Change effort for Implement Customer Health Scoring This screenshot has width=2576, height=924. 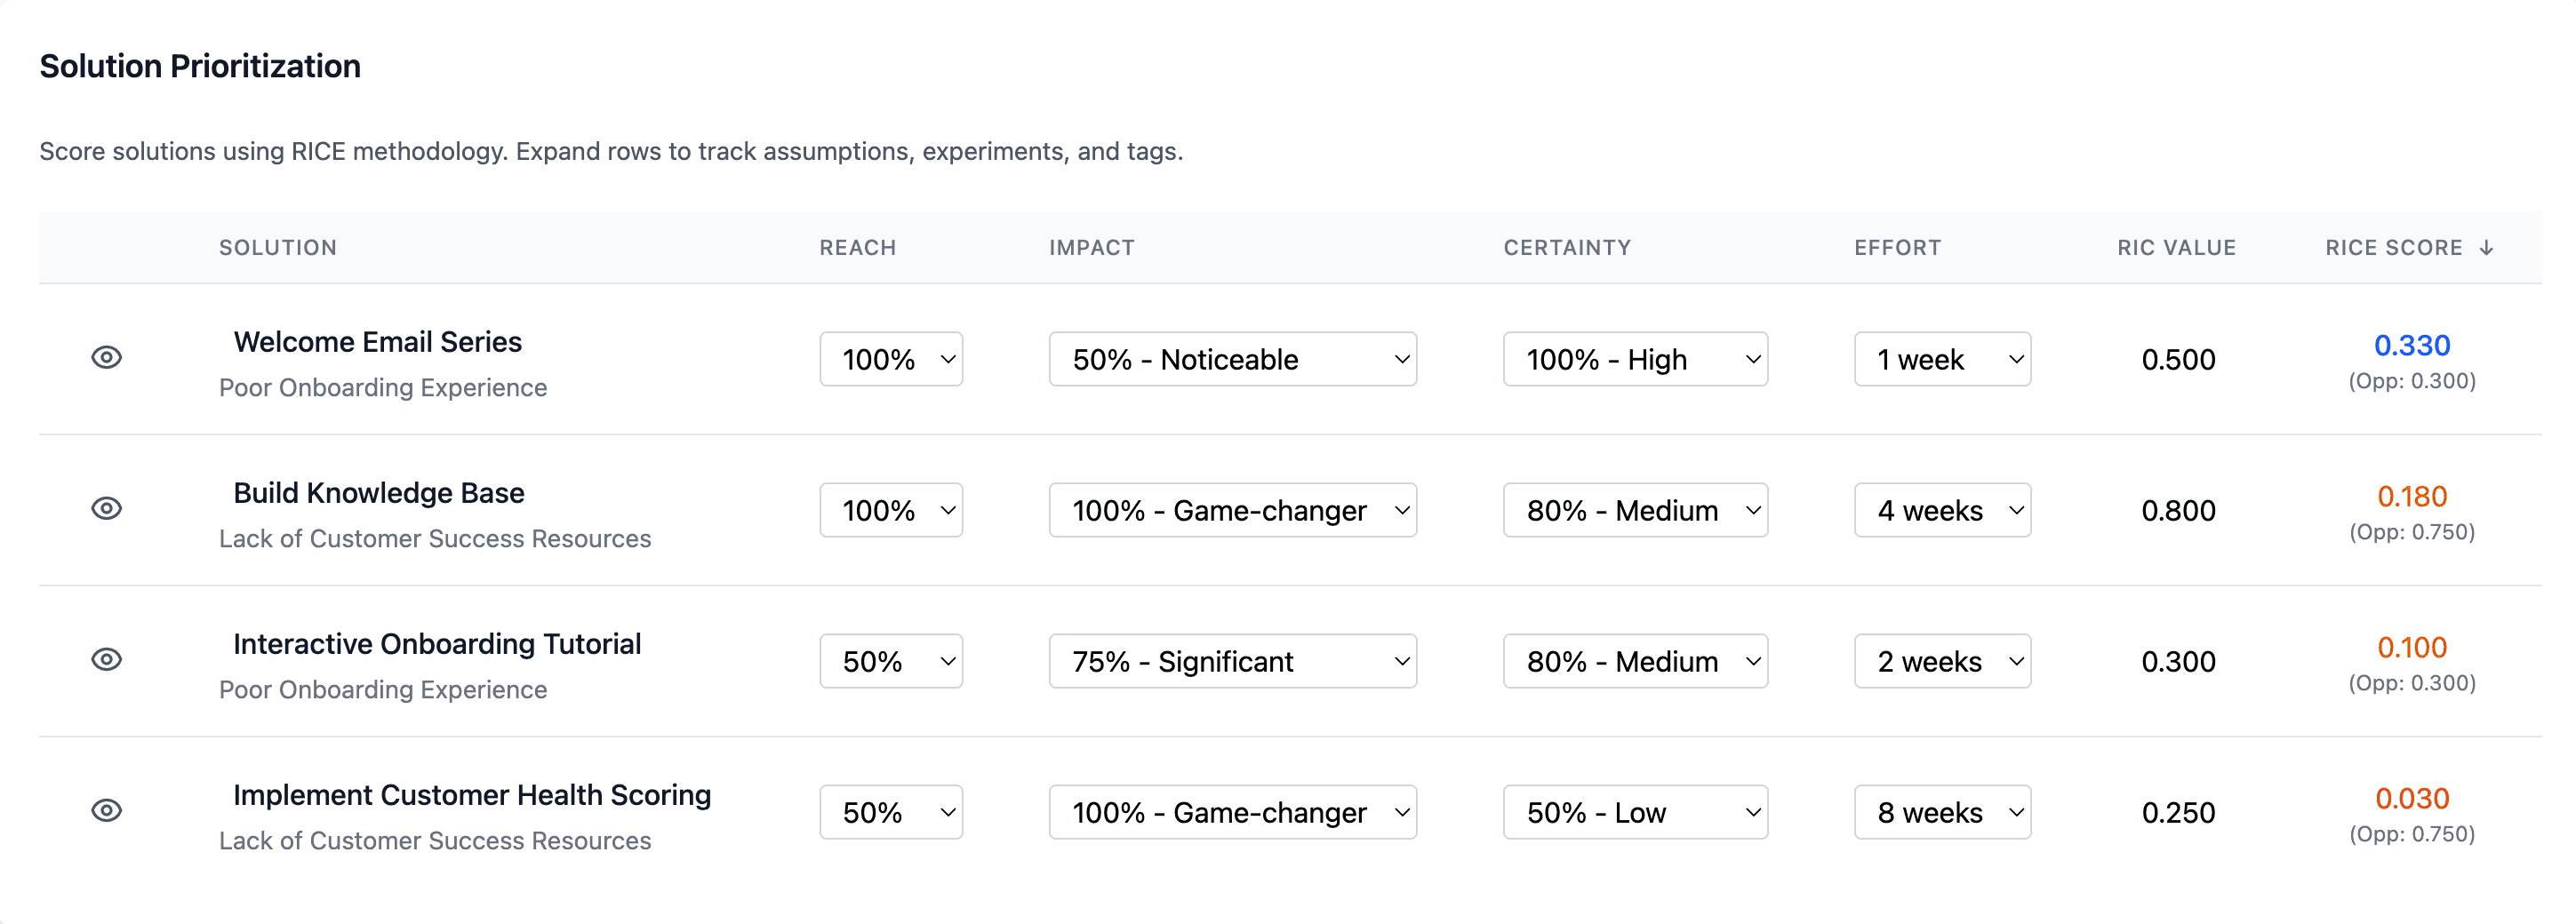1941,812
